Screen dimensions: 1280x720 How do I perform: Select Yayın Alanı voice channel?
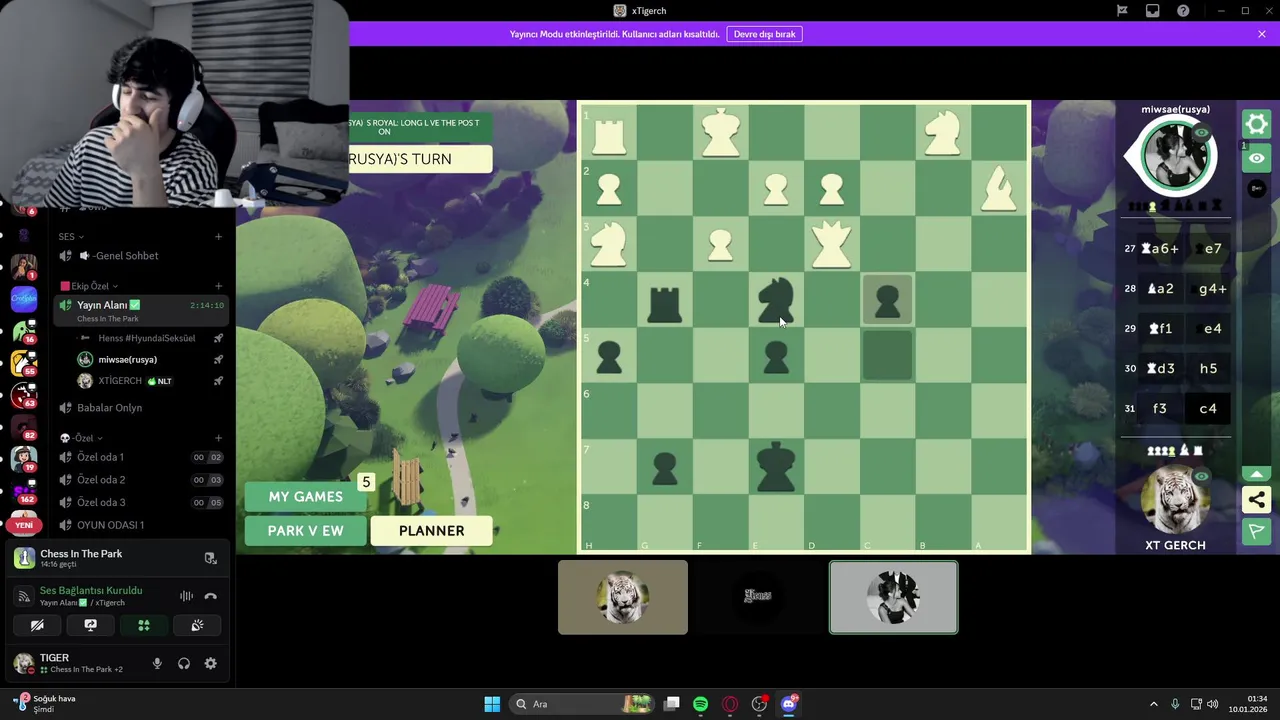140,310
